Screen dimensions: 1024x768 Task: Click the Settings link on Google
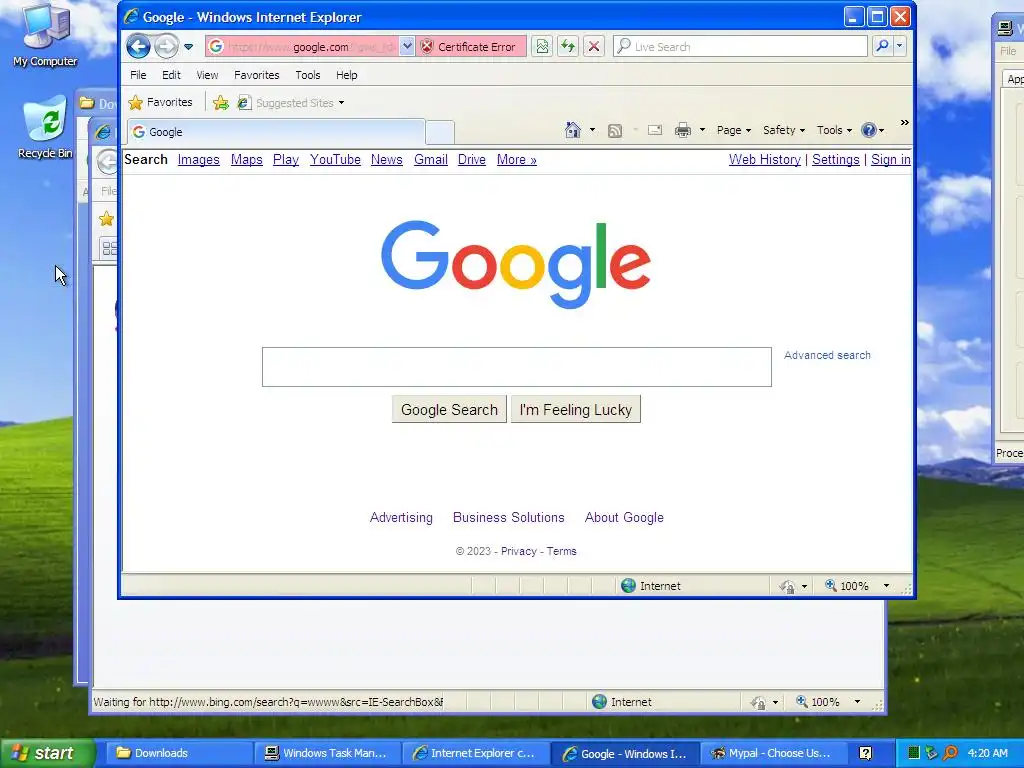[x=835, y=159]
